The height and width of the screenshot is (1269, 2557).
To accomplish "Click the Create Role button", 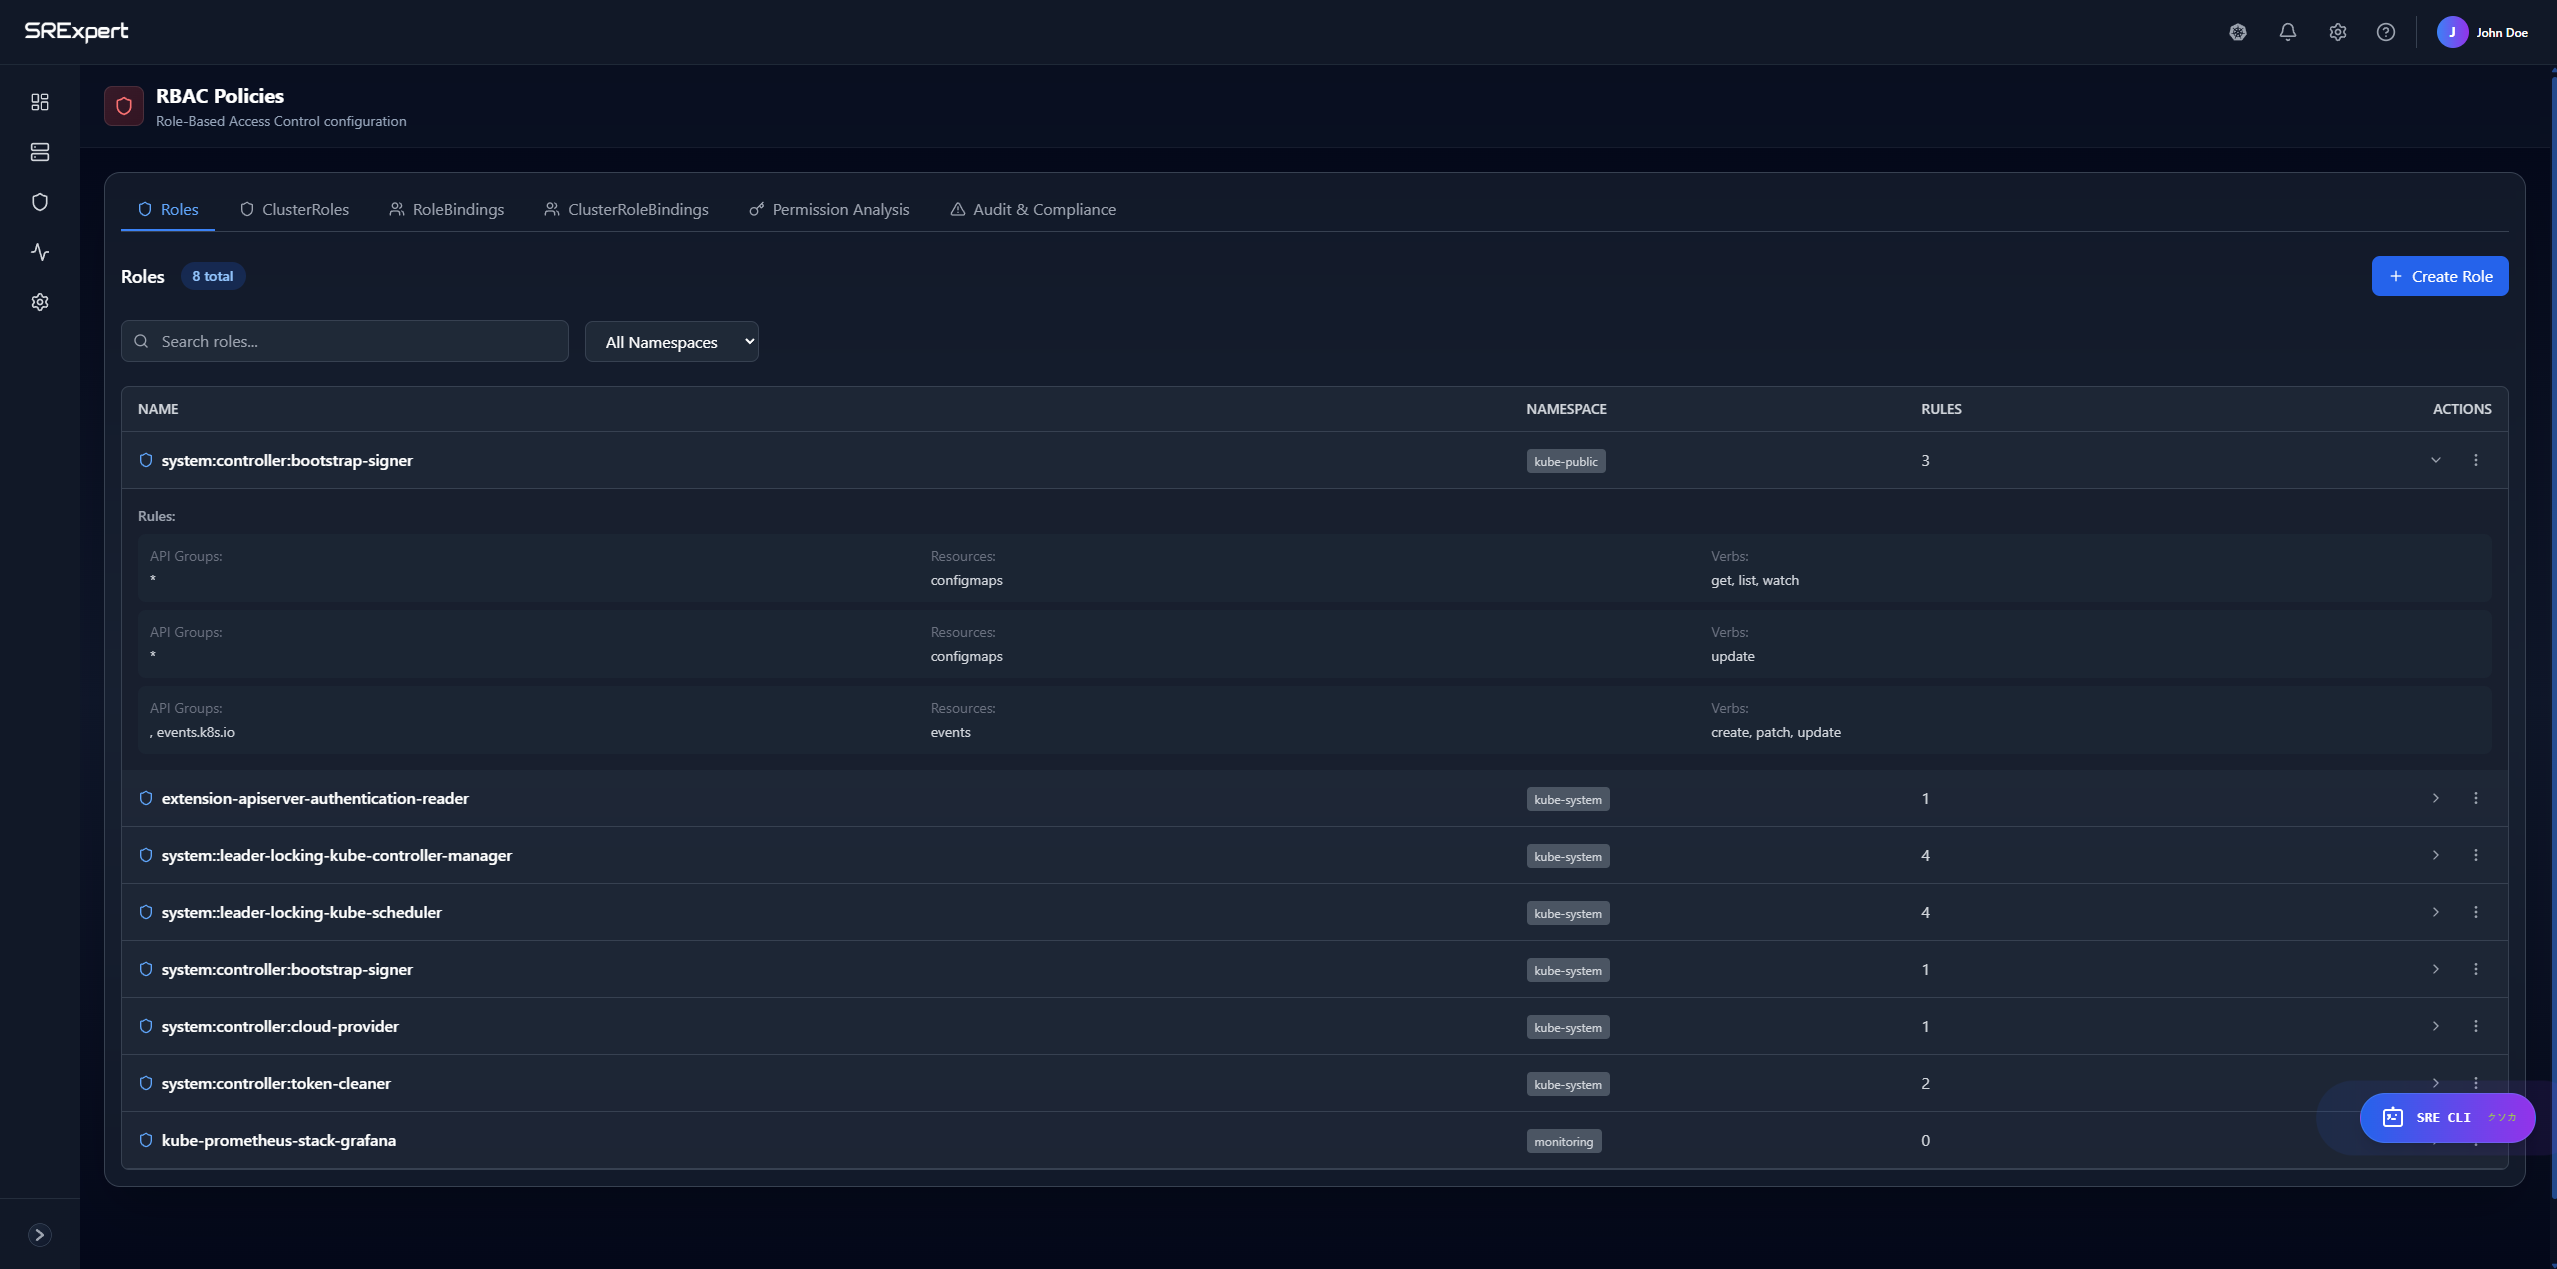I will (x=2439, y=275).
